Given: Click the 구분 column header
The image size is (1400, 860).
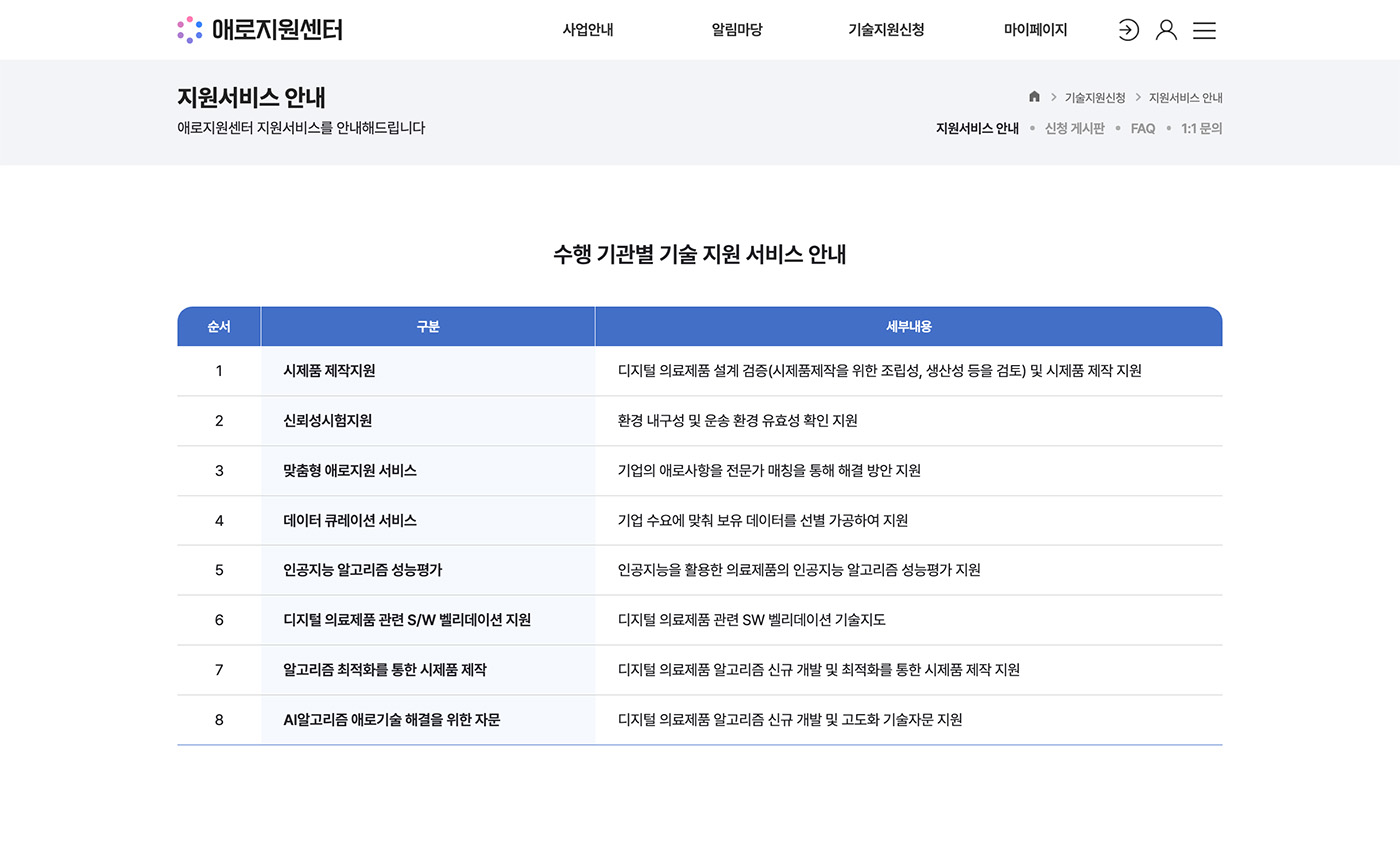Looking at the screenshot, I should pos(428,326).
